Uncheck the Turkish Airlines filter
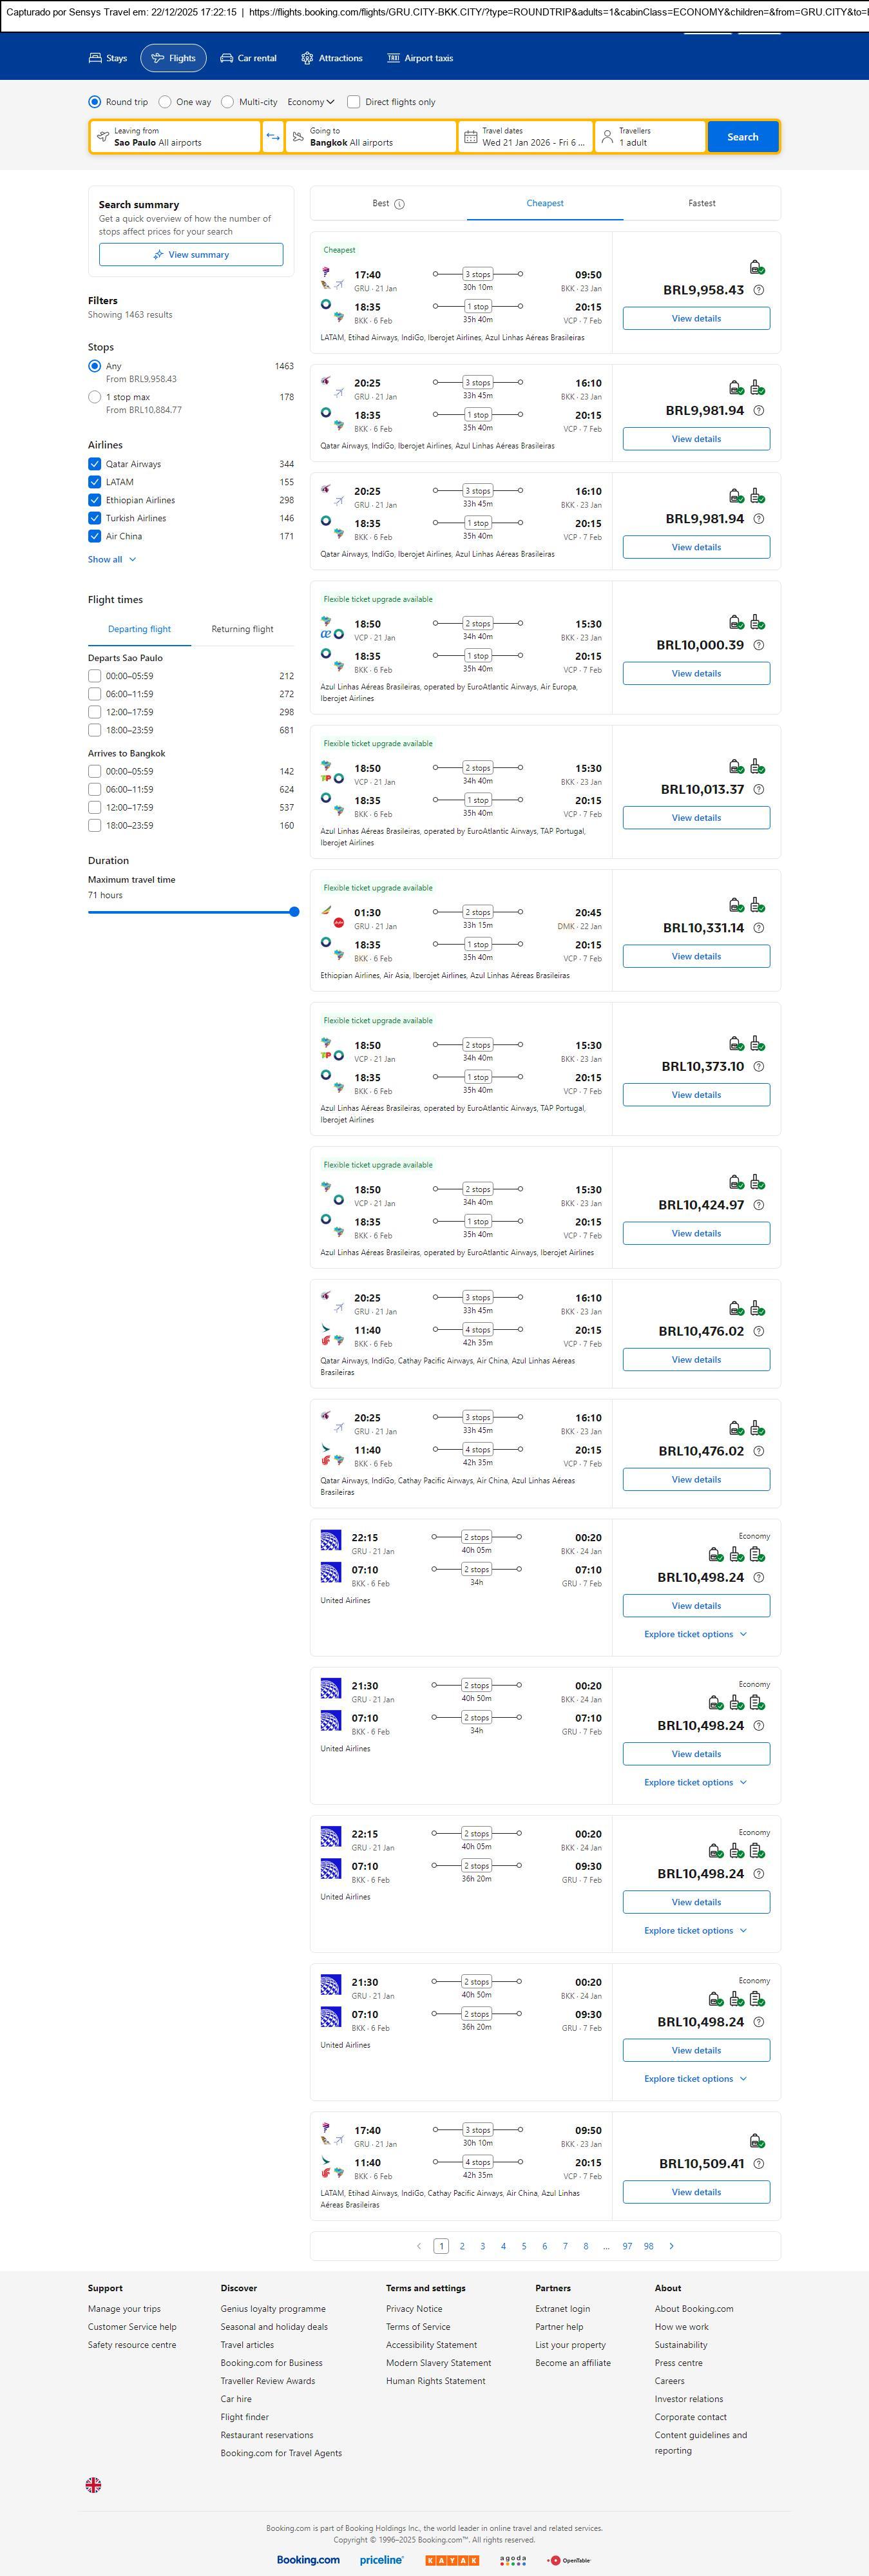Screen dimensions: 869x2576 pos(94,518)
